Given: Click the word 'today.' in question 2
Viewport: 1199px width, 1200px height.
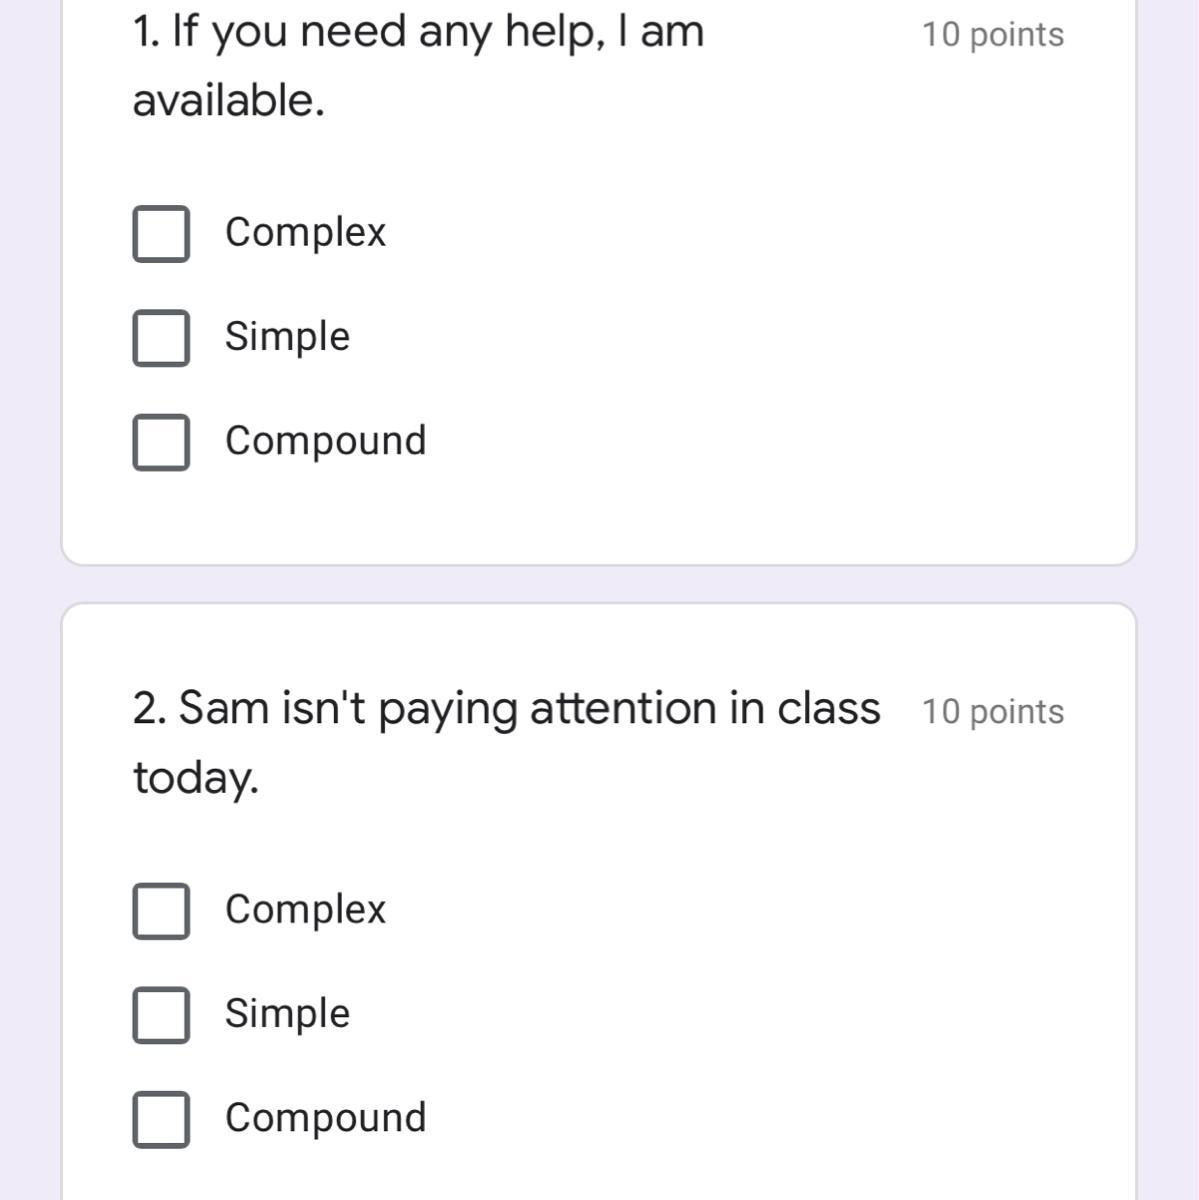Looking at the screenshot, I should pyautogui.click(x=196, y=778).
